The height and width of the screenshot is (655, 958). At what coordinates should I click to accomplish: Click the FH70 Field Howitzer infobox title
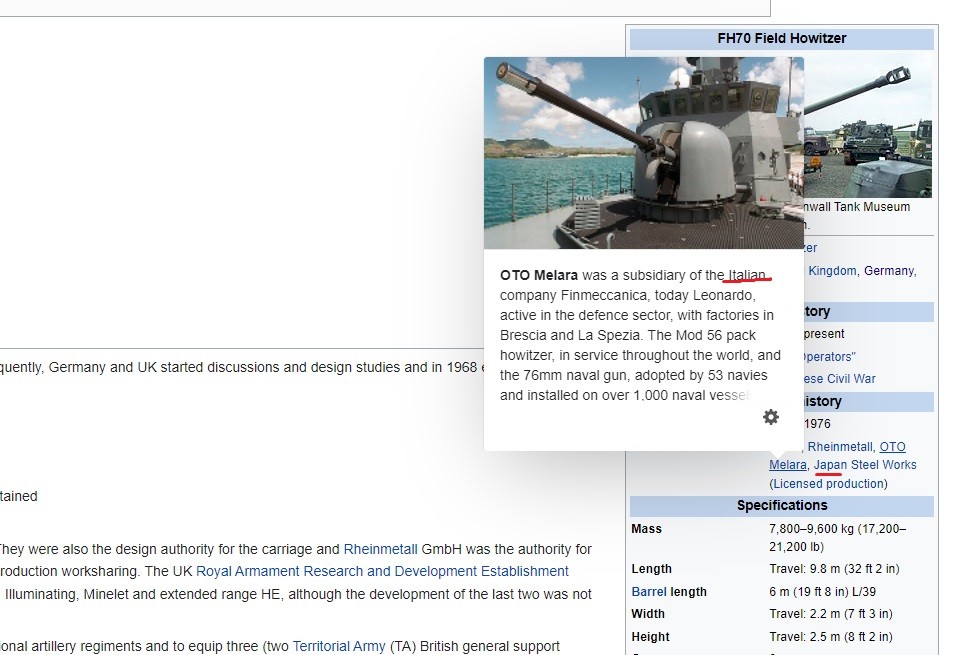coord(782,38)
